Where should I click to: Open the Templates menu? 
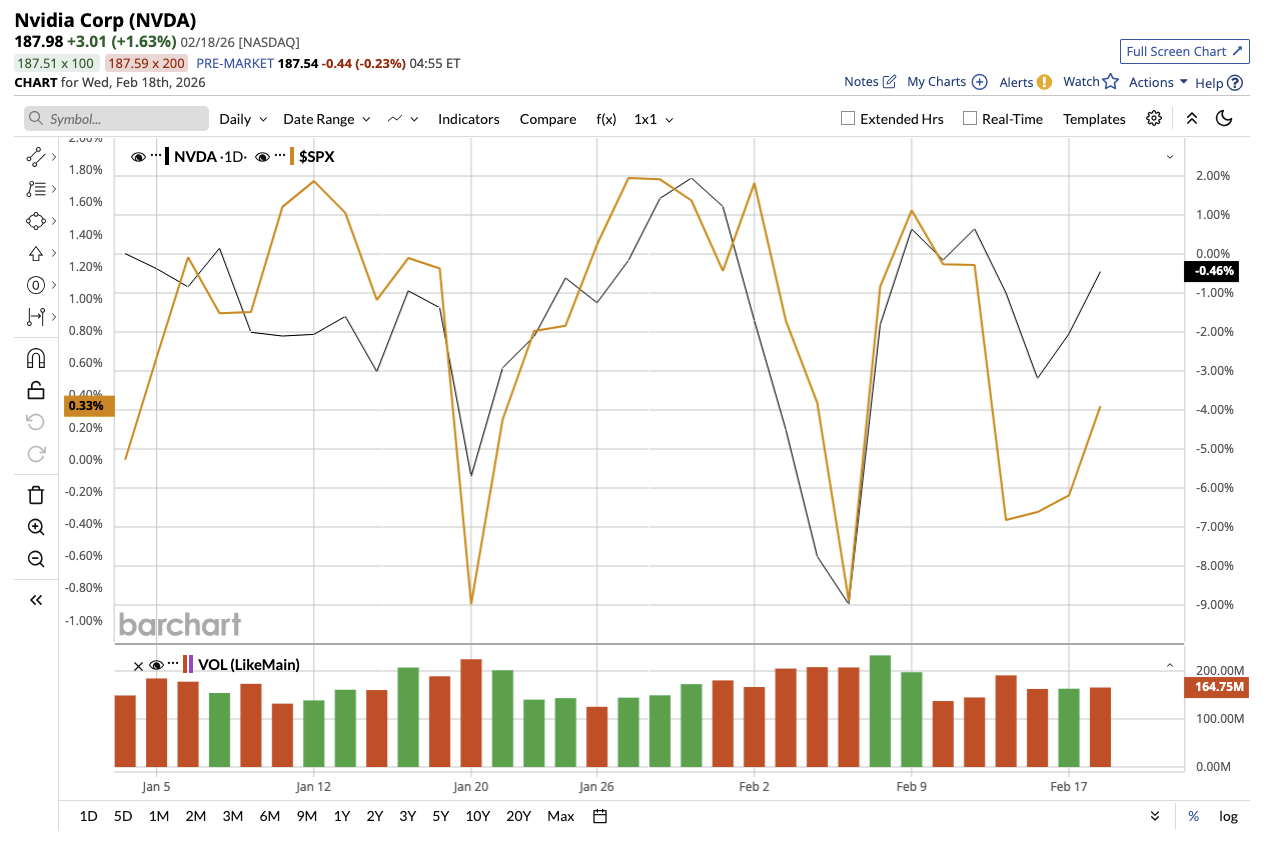(1094, 119)
